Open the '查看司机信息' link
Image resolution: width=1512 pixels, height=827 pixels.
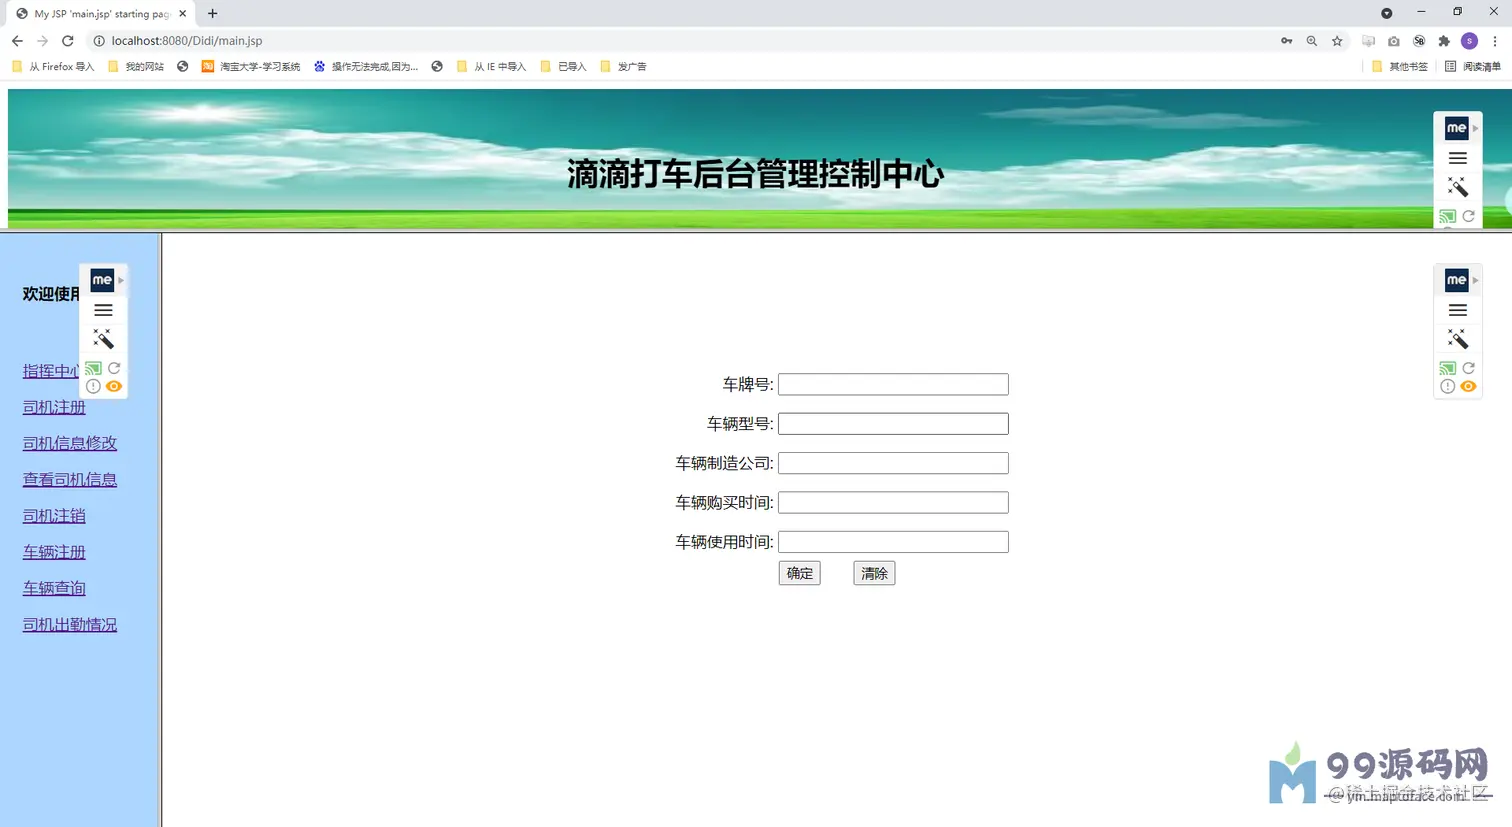click(x=70, y=479)
